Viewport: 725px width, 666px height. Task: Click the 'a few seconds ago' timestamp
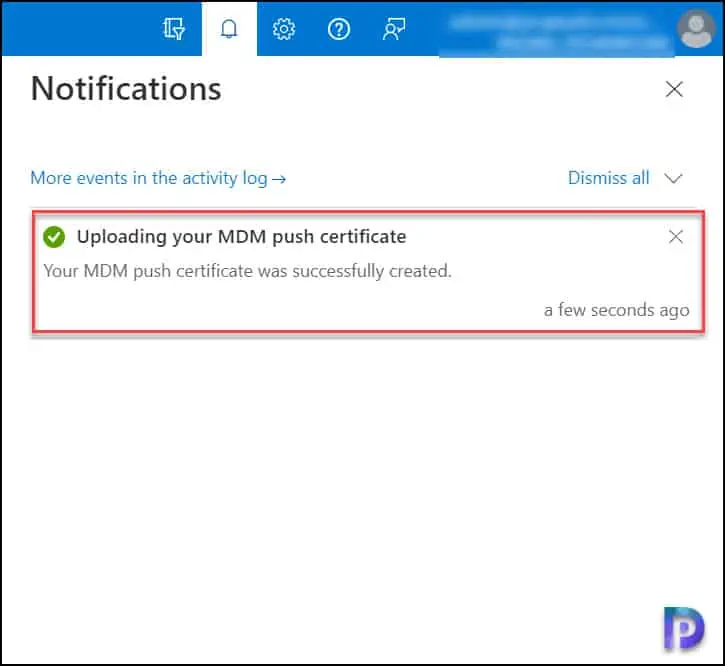616,310
